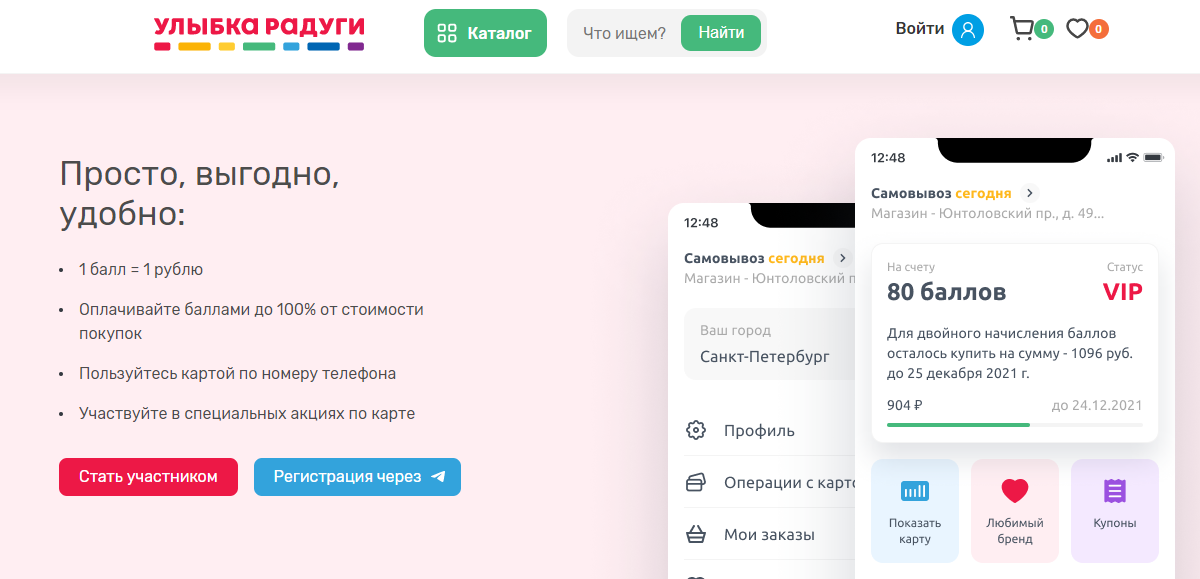Click the VIP status label
The width and height of the screenshot is (1200, 579).
[x=1124, y=292]
